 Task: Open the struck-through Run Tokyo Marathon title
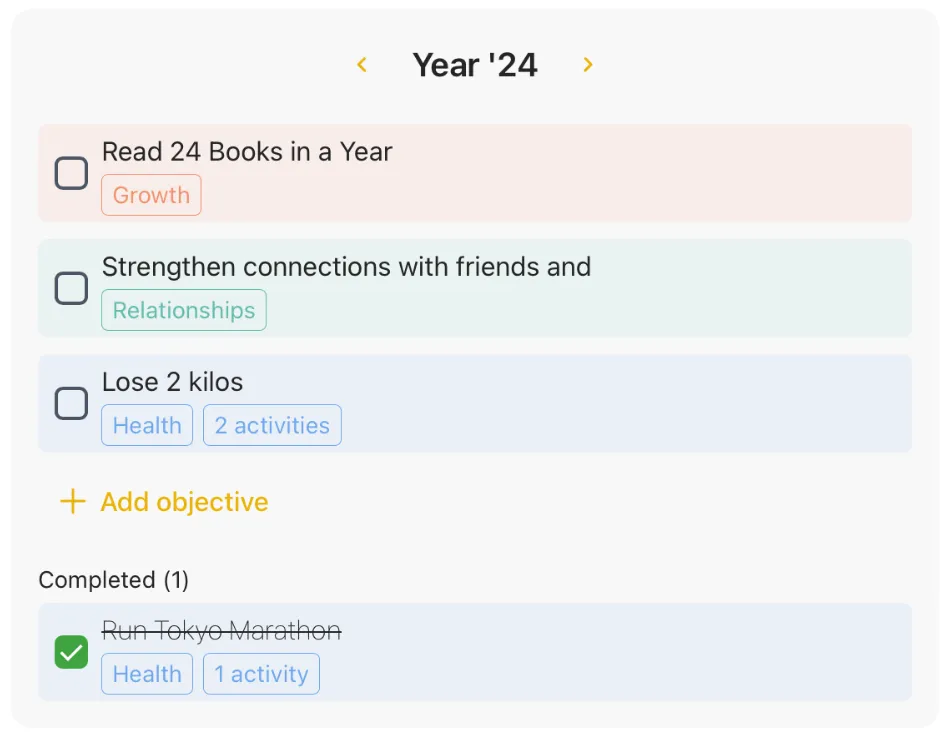(221, 631)
